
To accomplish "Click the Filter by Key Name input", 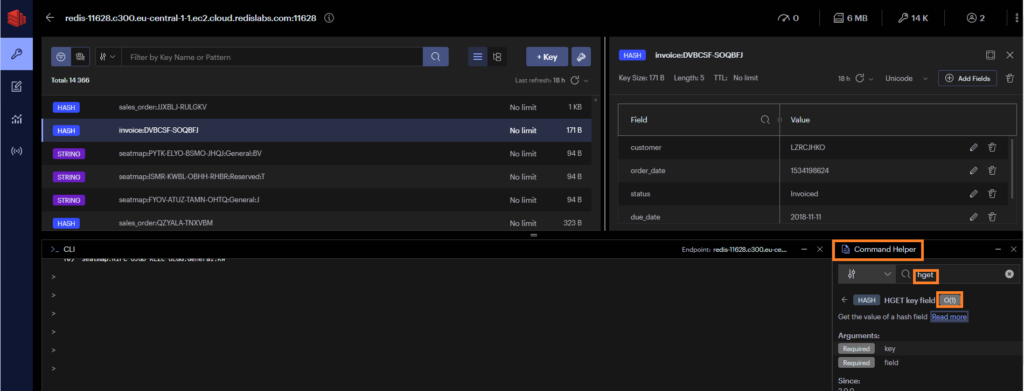I will tap(272, 57).
